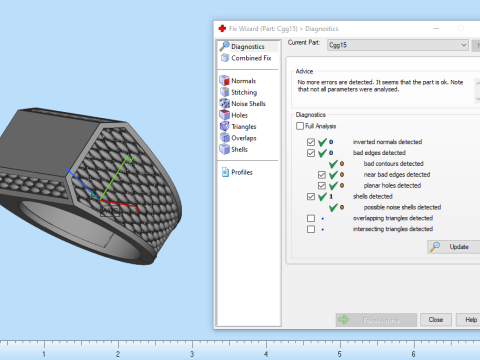Open the Combined Fix page

tap(251, 58)
